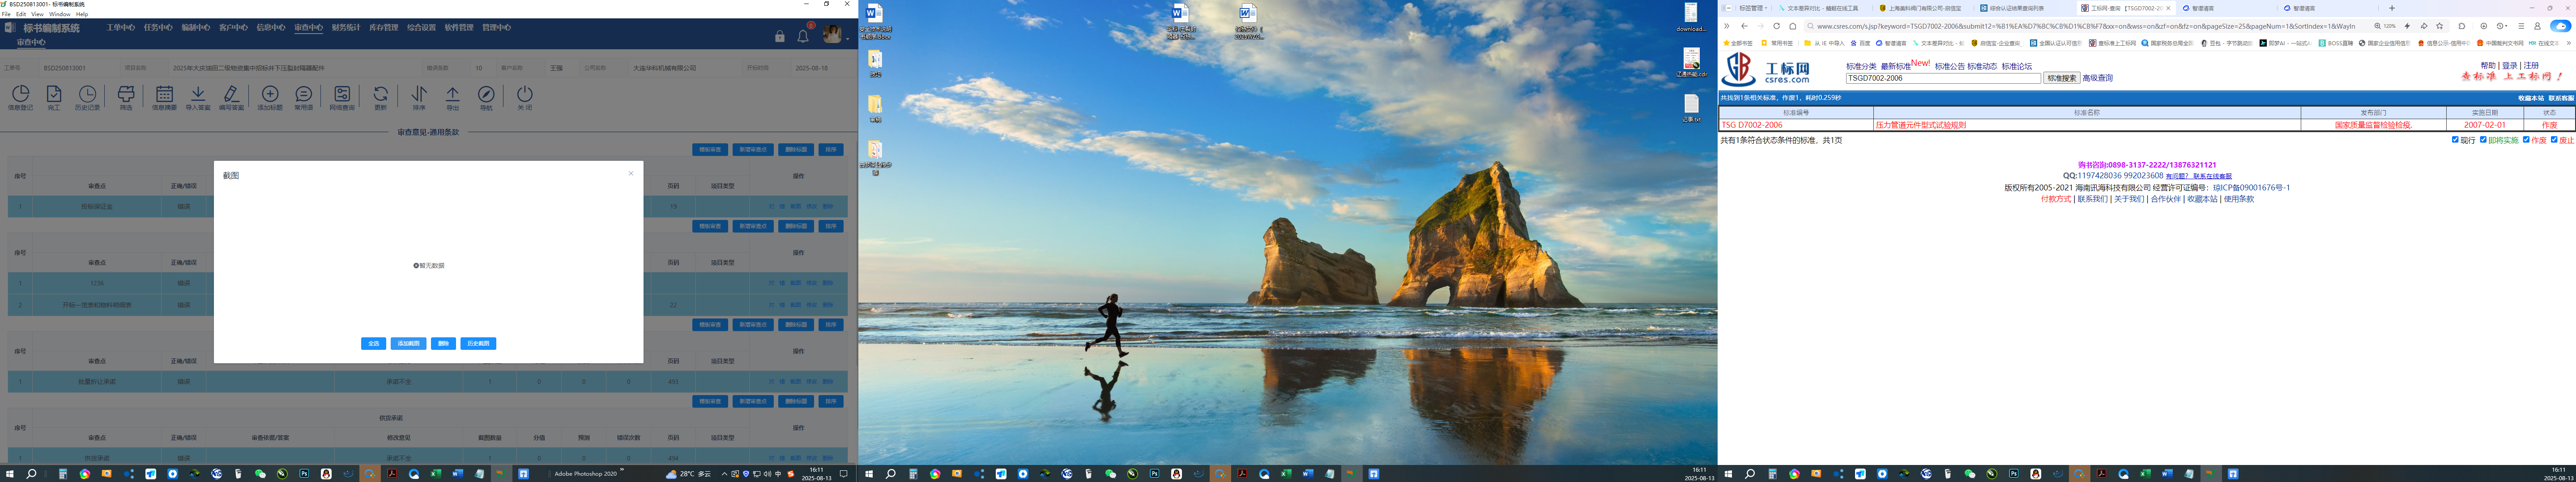Open 历史截图 in the 截图 dialog
2576x482 pixels.
[478, 343]
